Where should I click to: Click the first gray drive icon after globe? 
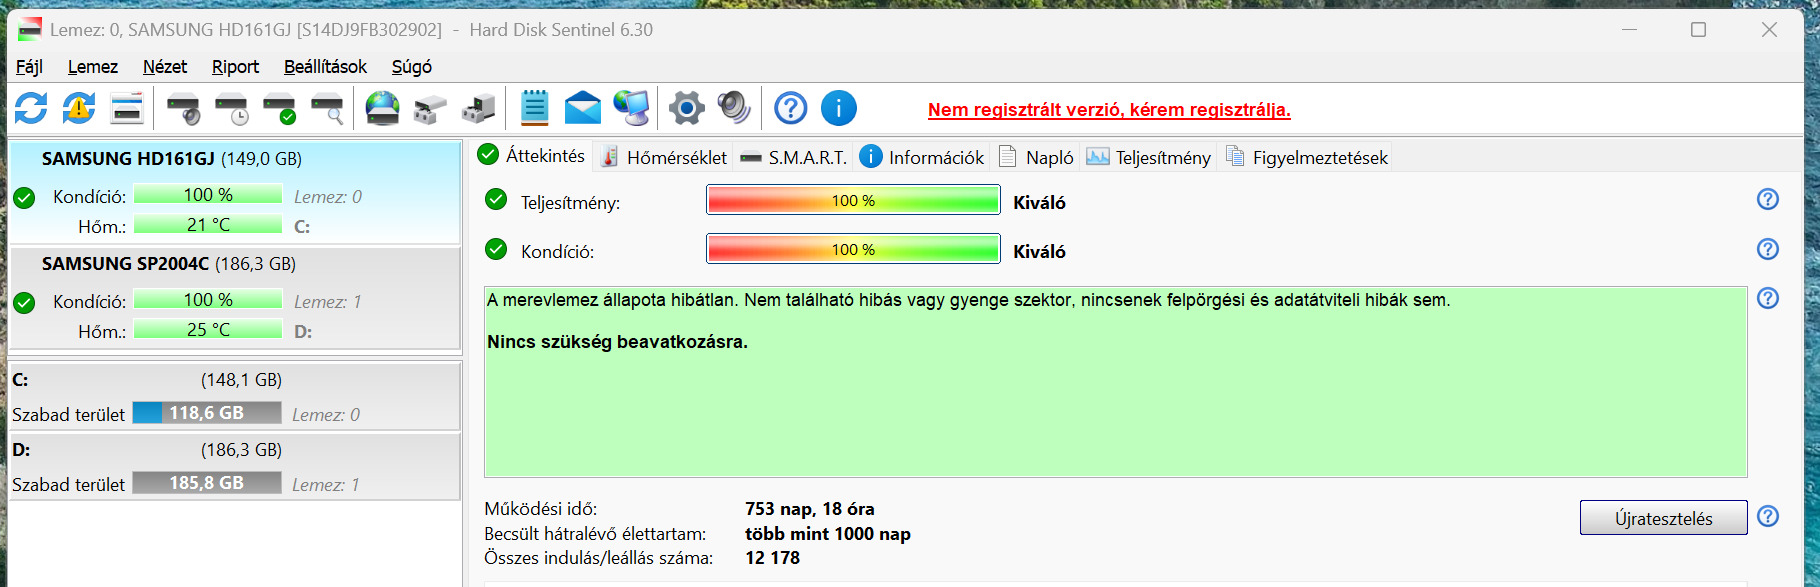(430, 108)
